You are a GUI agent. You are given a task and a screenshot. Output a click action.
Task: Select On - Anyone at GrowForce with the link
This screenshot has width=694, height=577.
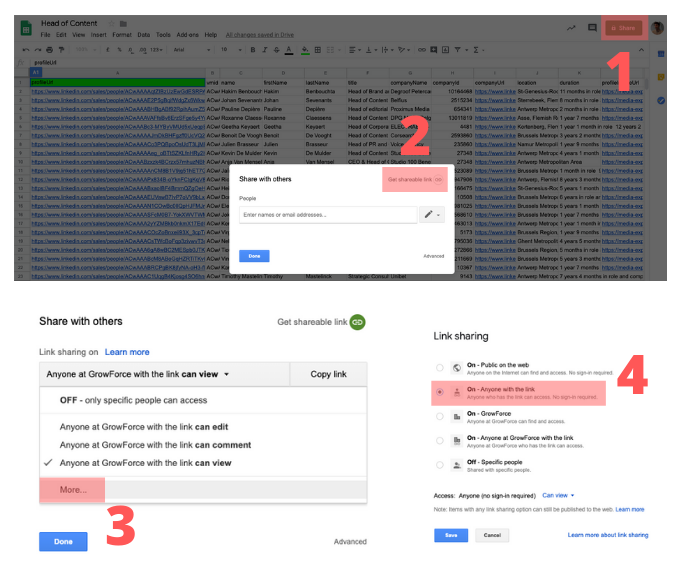(440, 441)
